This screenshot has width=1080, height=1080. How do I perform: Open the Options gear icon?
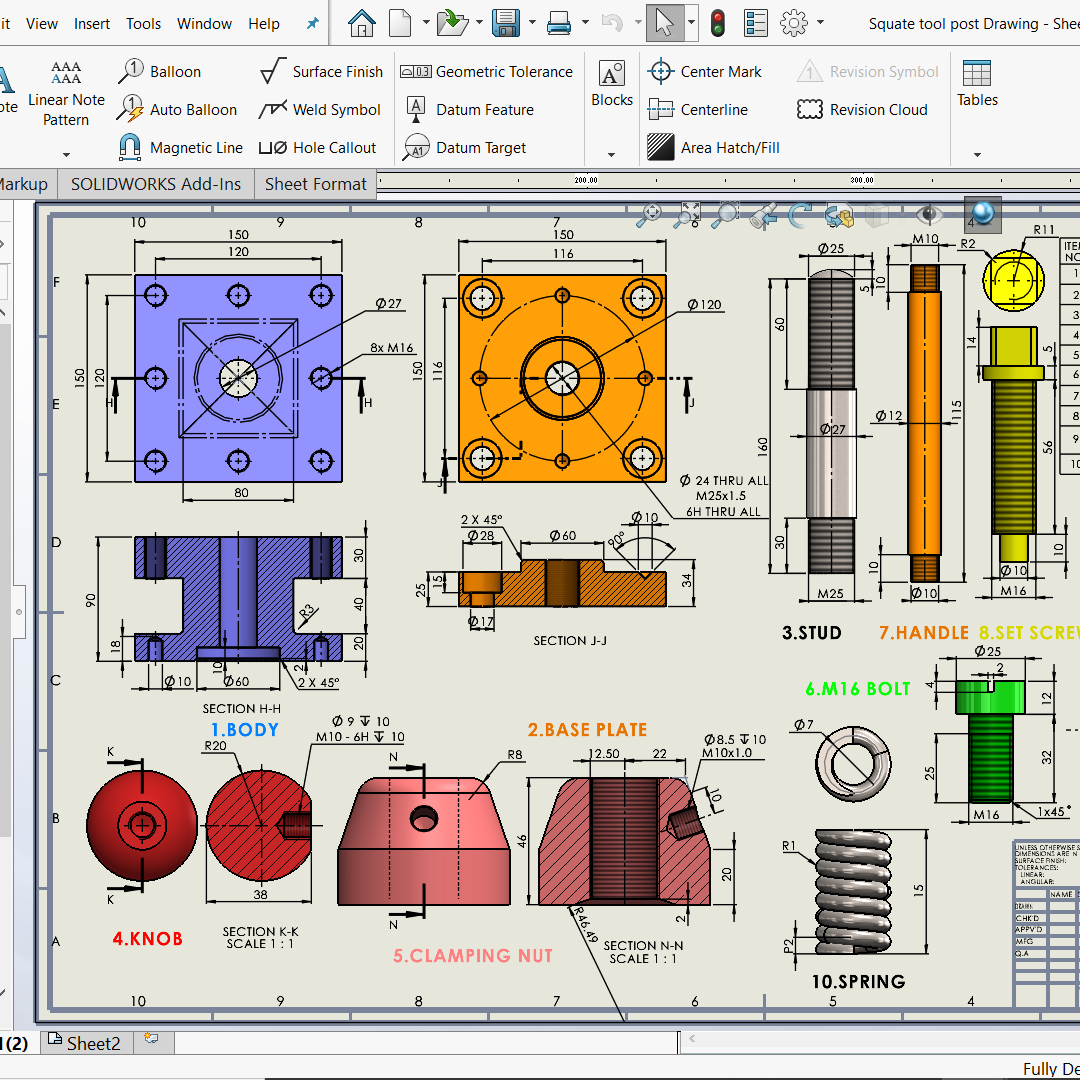pos(793,23)
